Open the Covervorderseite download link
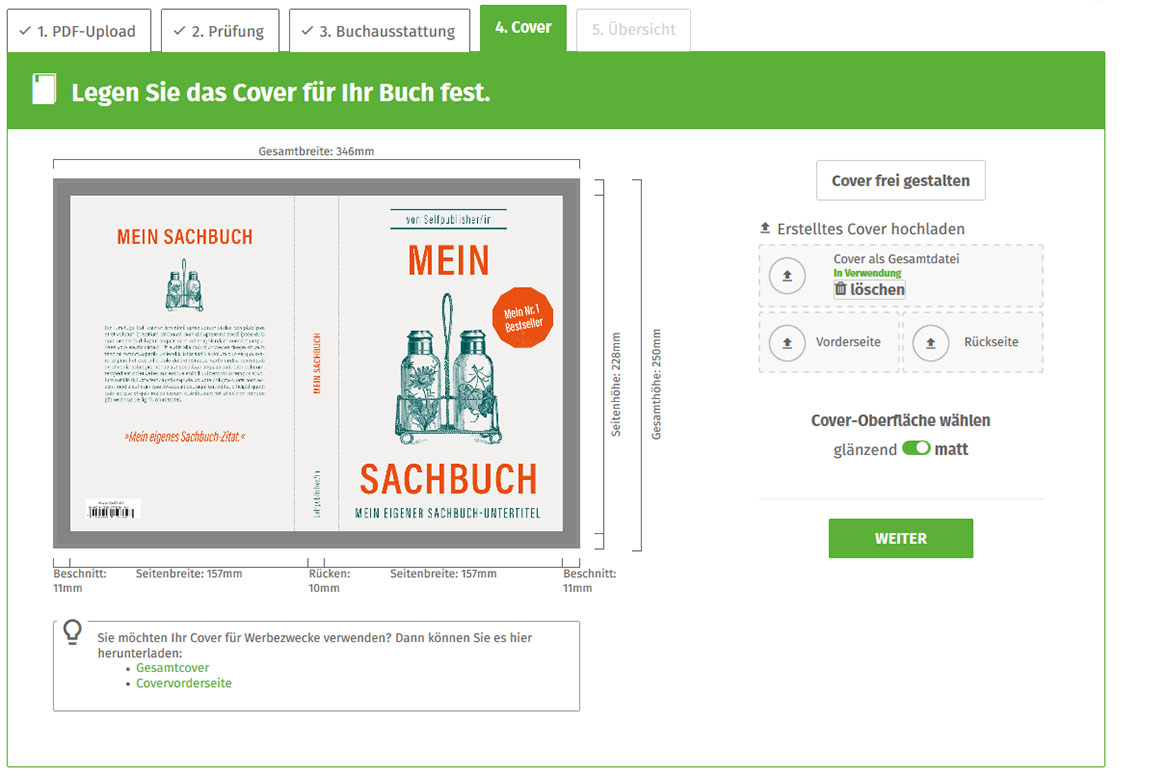Viewport: 1158px width, 777px height. [x=184, y=683]
